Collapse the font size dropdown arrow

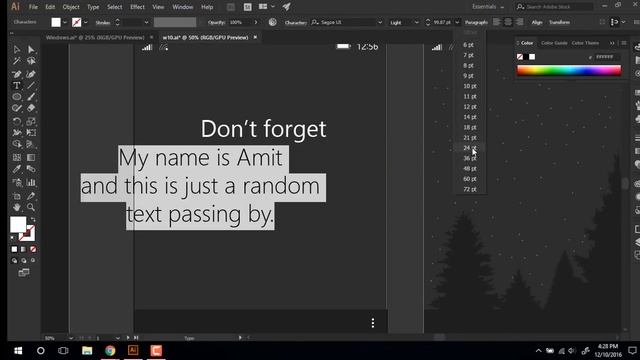click(457, 22)
